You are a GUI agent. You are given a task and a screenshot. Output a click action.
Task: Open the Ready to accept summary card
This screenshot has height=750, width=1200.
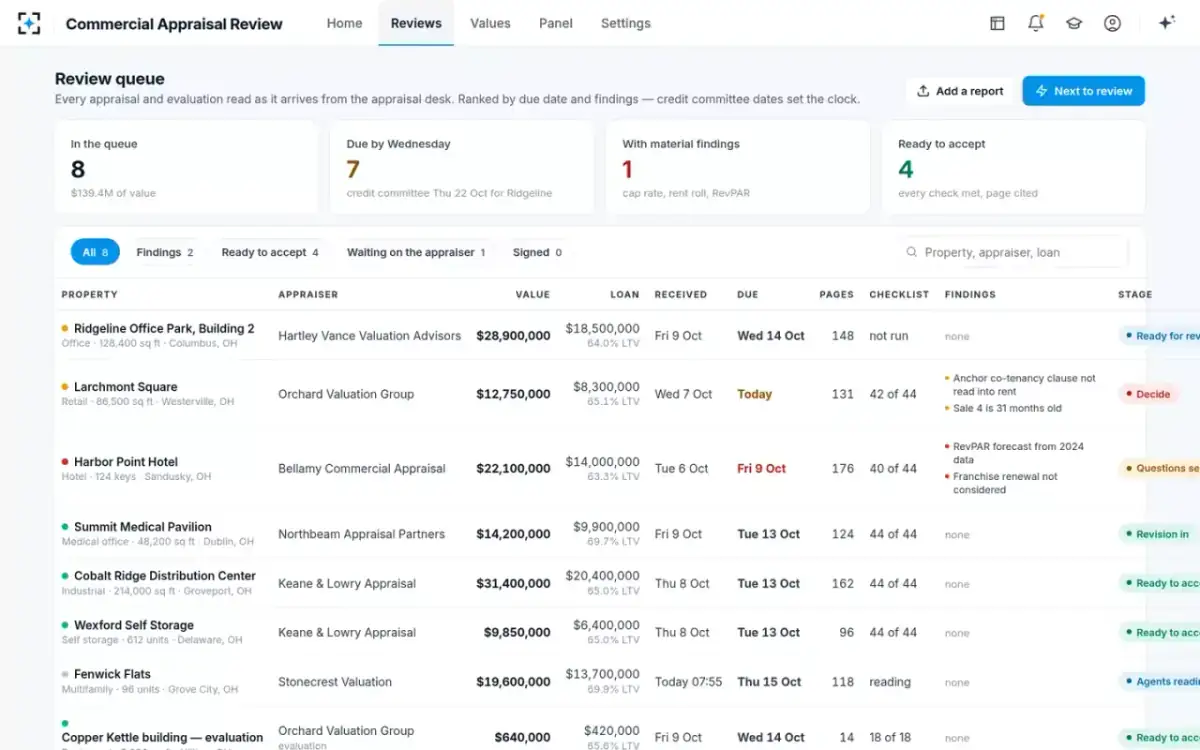pos(1014,167)
